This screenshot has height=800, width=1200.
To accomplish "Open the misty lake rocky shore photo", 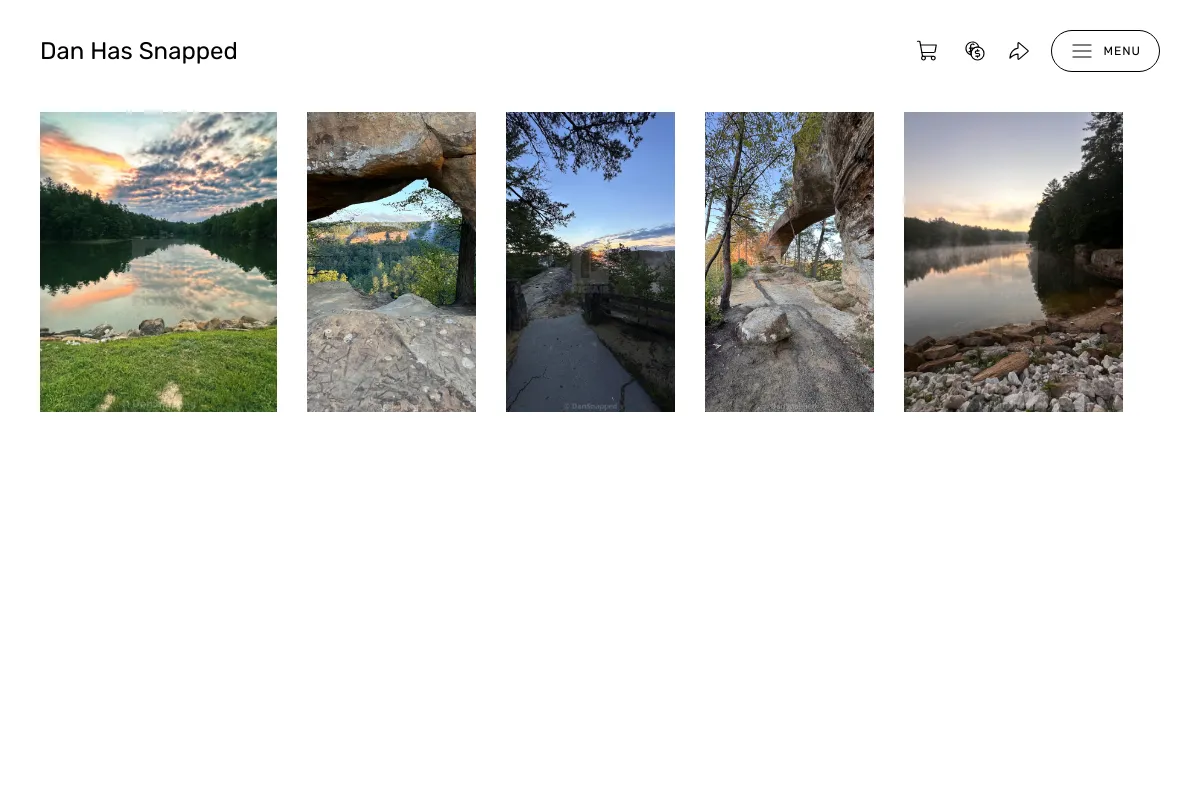I will pyautogui.click(x=1013, y=262).
